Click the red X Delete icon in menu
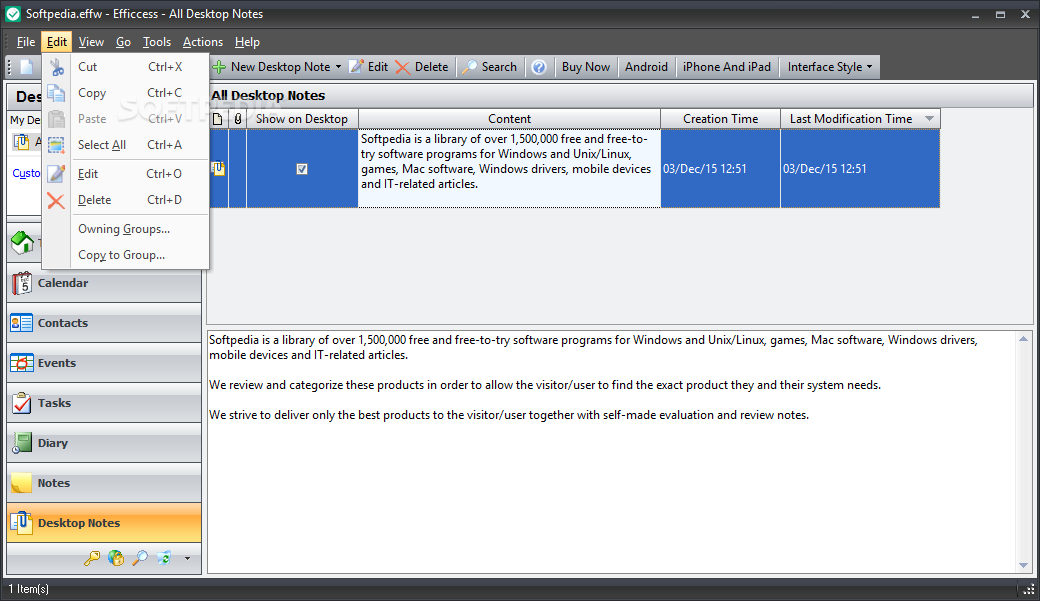This screenshot has width=1040, height=601. click(56, 200)
